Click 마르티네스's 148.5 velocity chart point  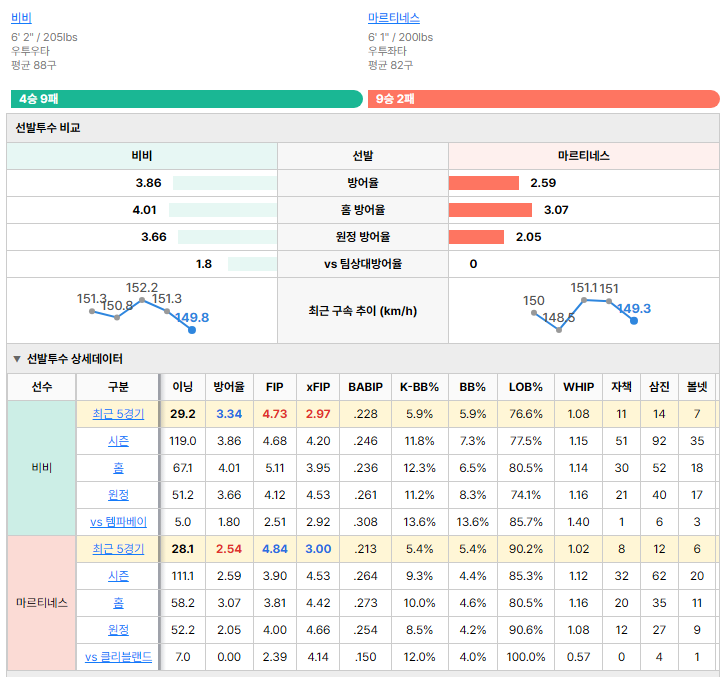[x=559, y=330]
